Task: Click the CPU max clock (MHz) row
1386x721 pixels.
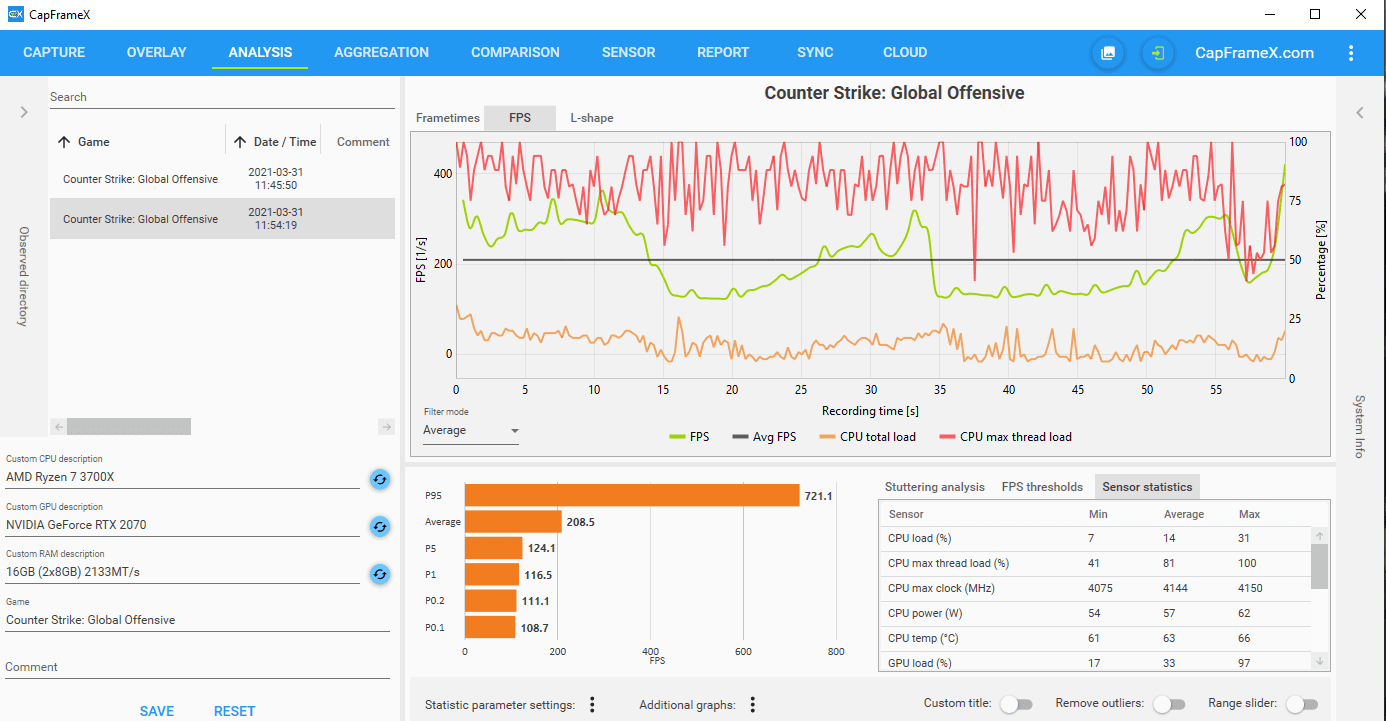Action: point(1095,588)
